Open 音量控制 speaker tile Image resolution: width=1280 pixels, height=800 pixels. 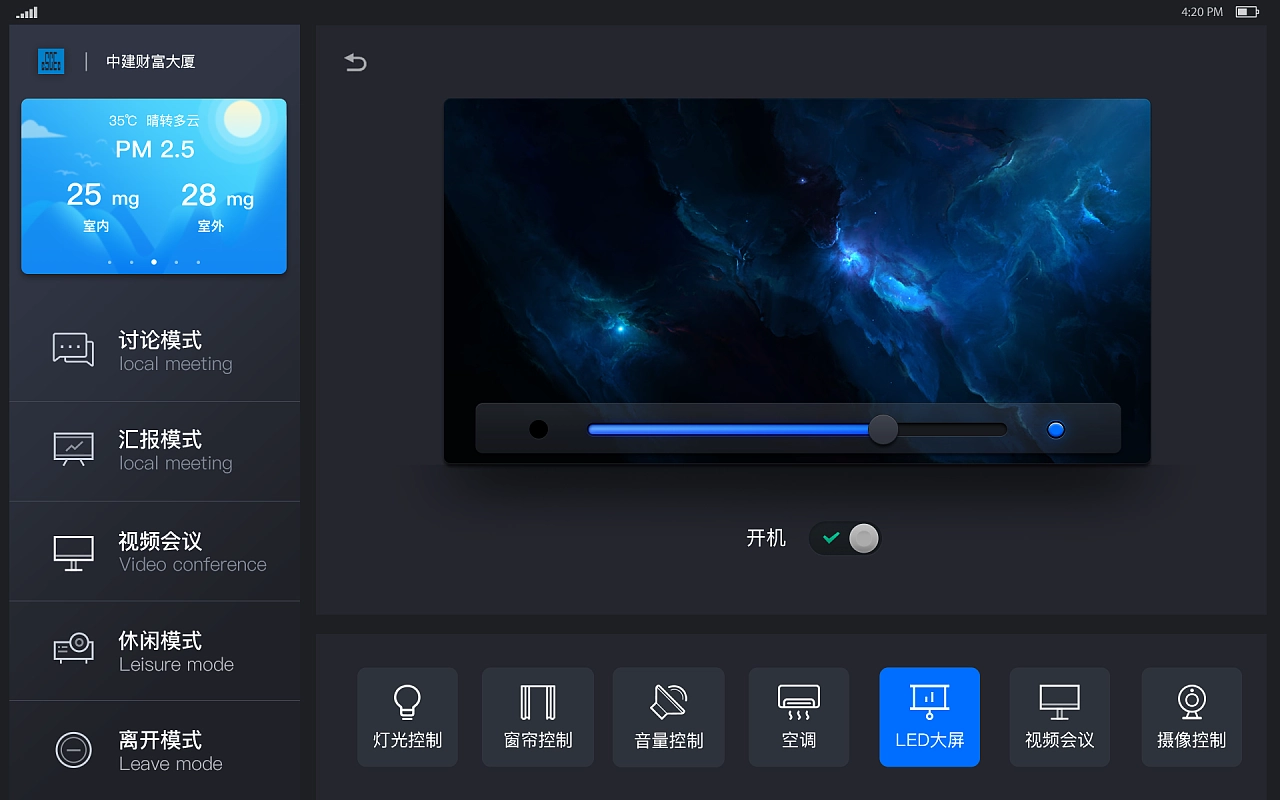[x=669, y=717]
